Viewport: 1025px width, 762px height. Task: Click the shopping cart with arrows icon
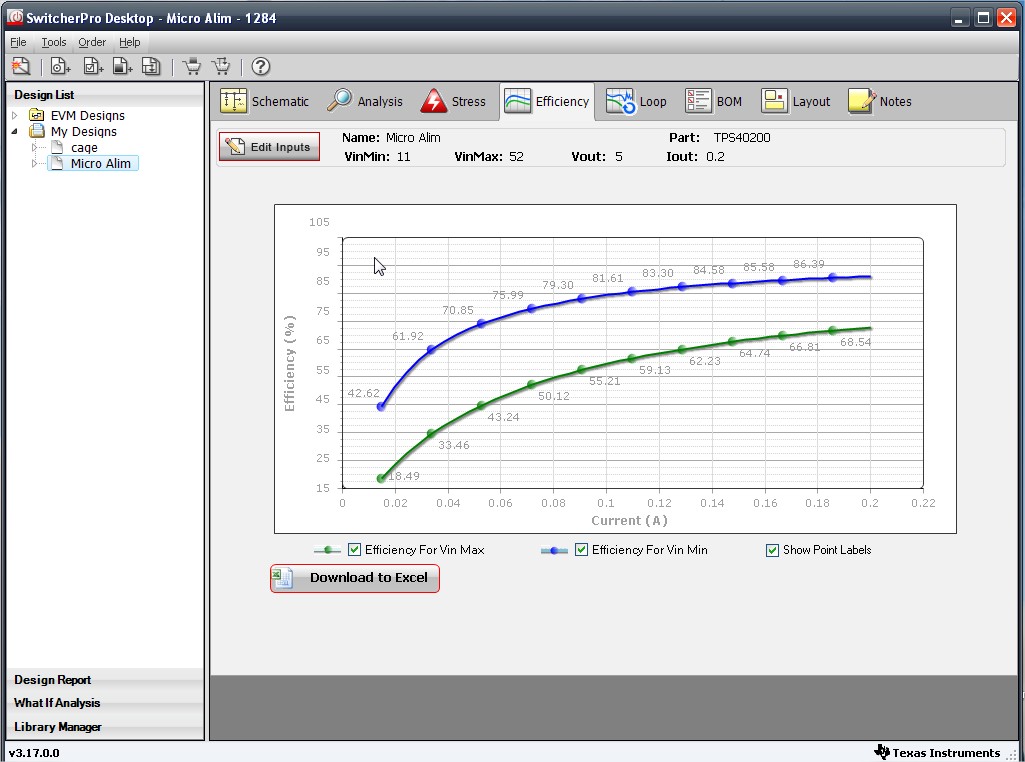click(x=222, y=66)
